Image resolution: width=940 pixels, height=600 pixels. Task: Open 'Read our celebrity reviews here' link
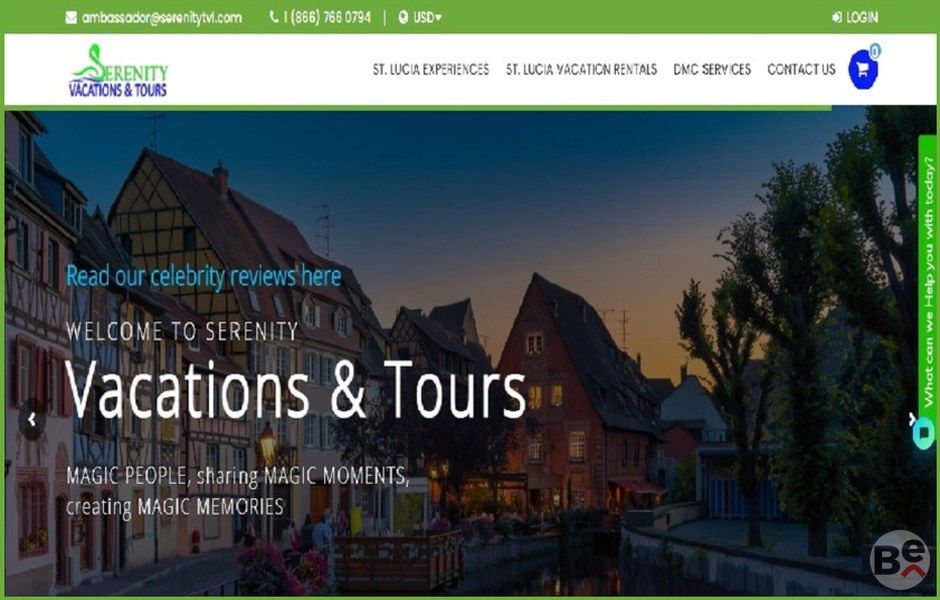(x=204, y=276)
